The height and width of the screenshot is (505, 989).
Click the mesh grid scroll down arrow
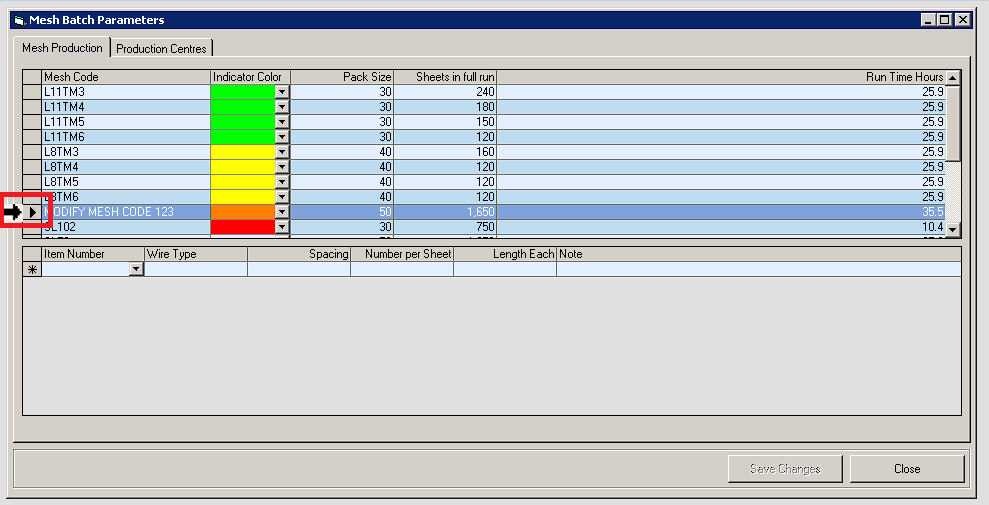pyautogui.click(x=952, y=229)
